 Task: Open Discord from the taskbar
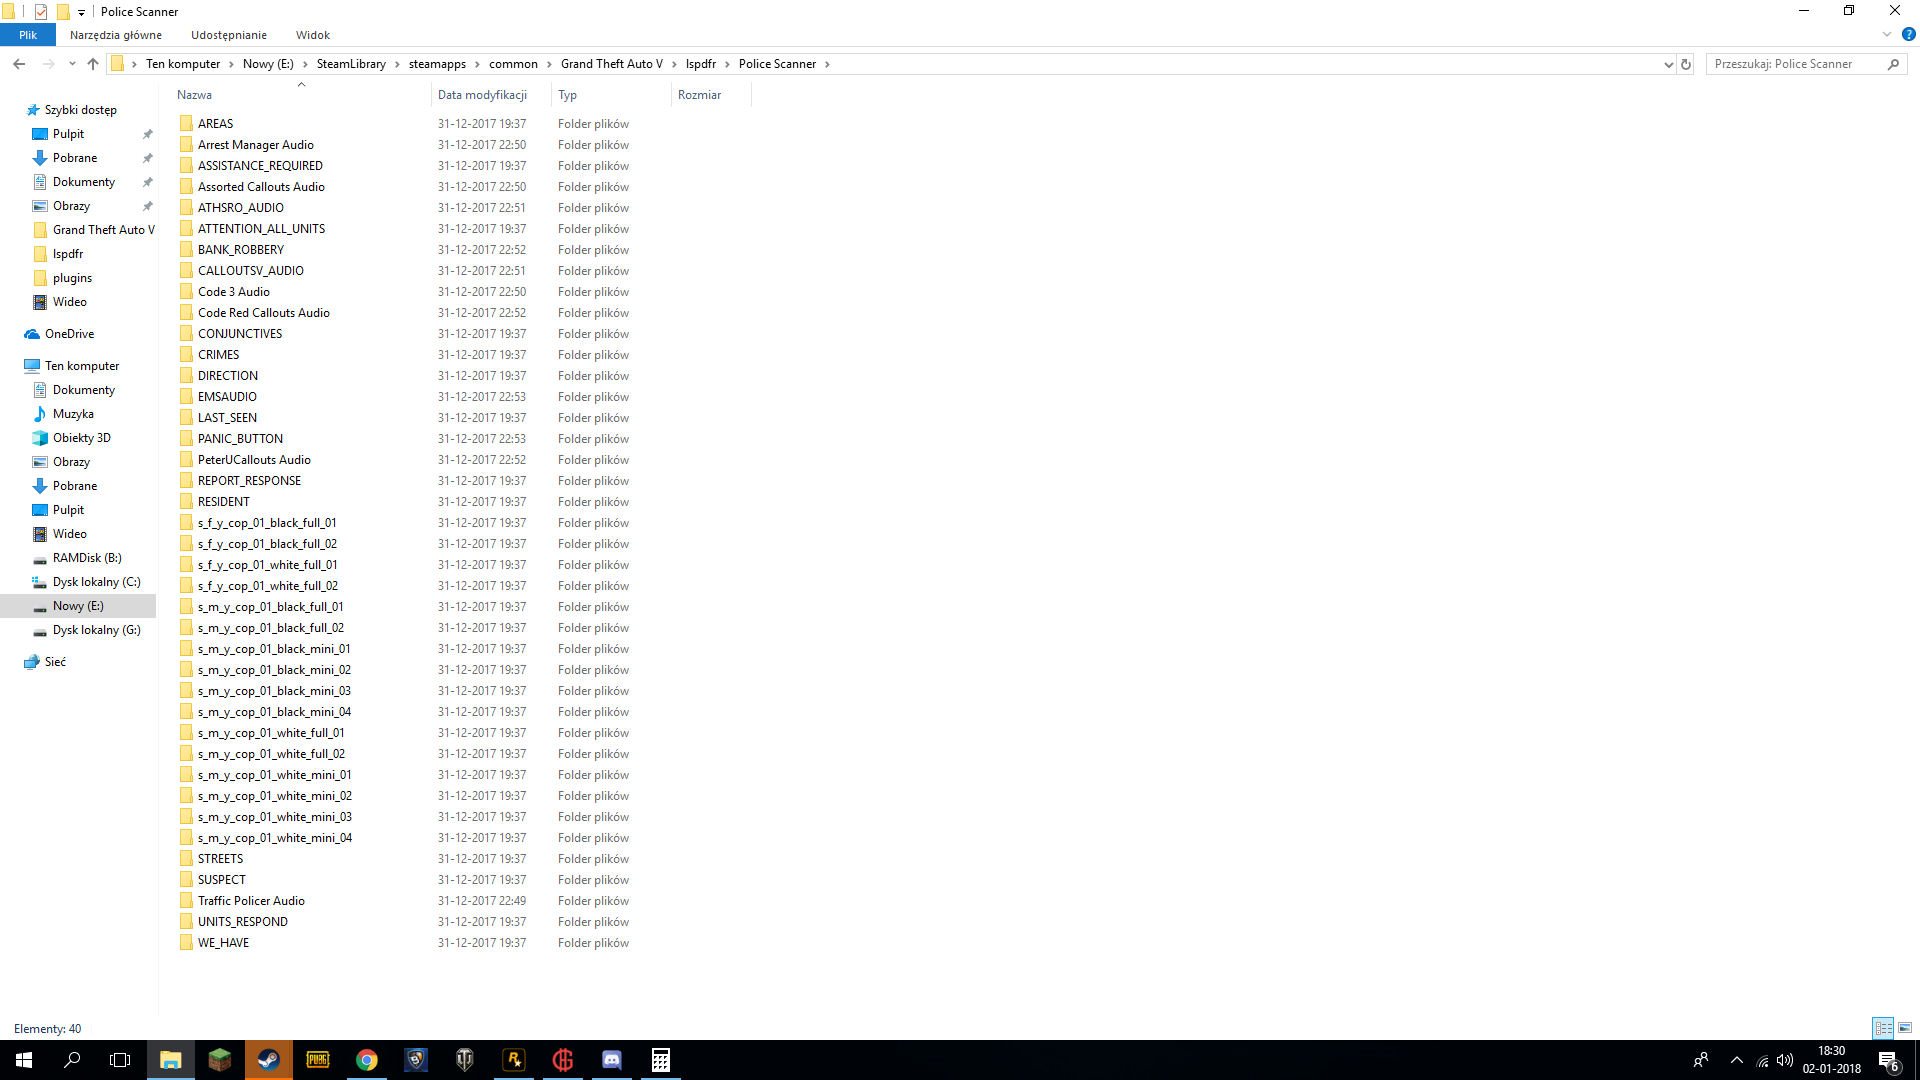click(612, 1060)
